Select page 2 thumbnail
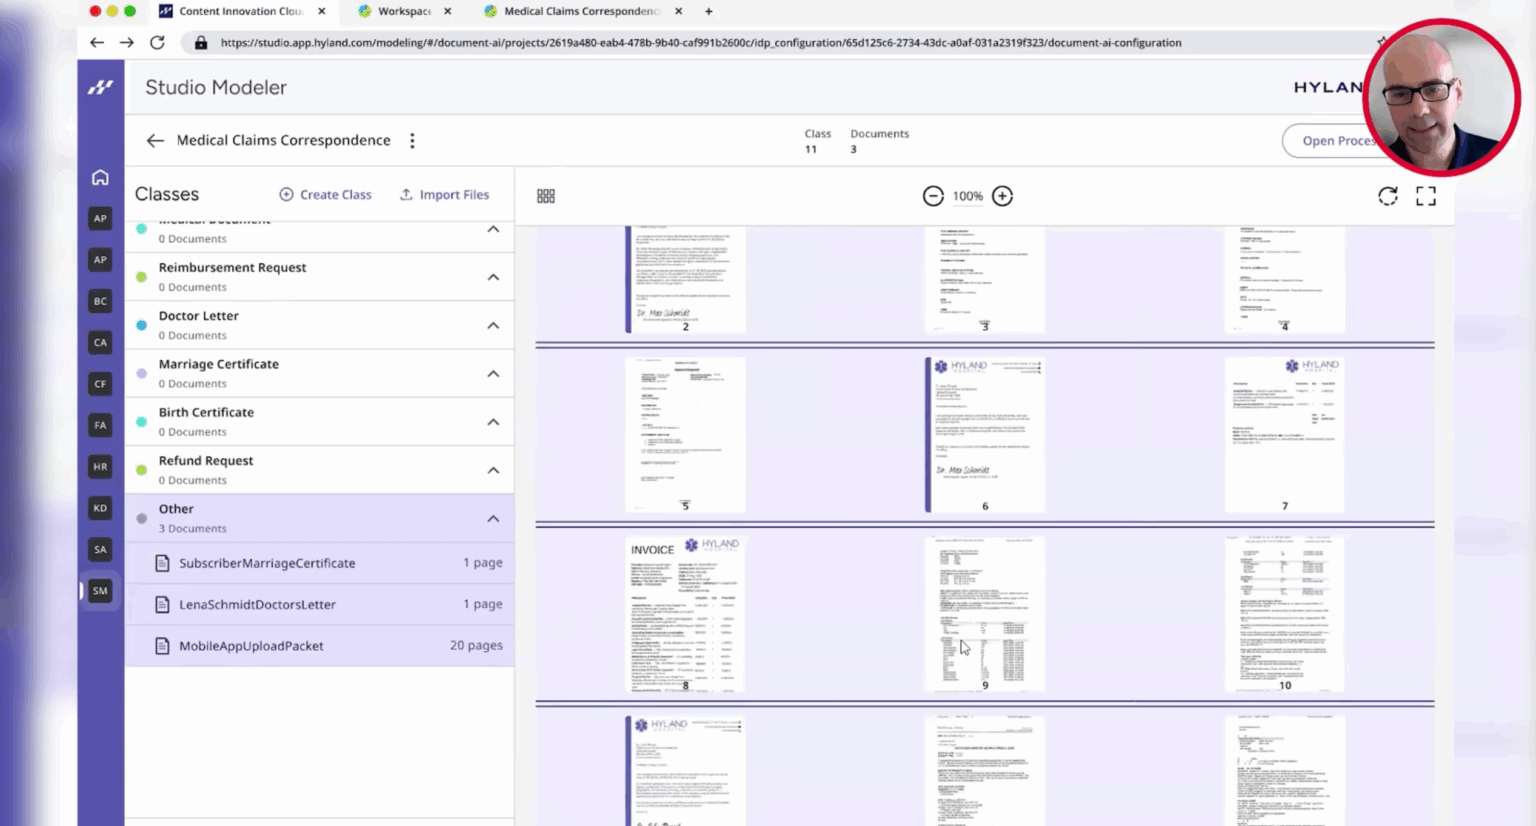 point(685,279)
